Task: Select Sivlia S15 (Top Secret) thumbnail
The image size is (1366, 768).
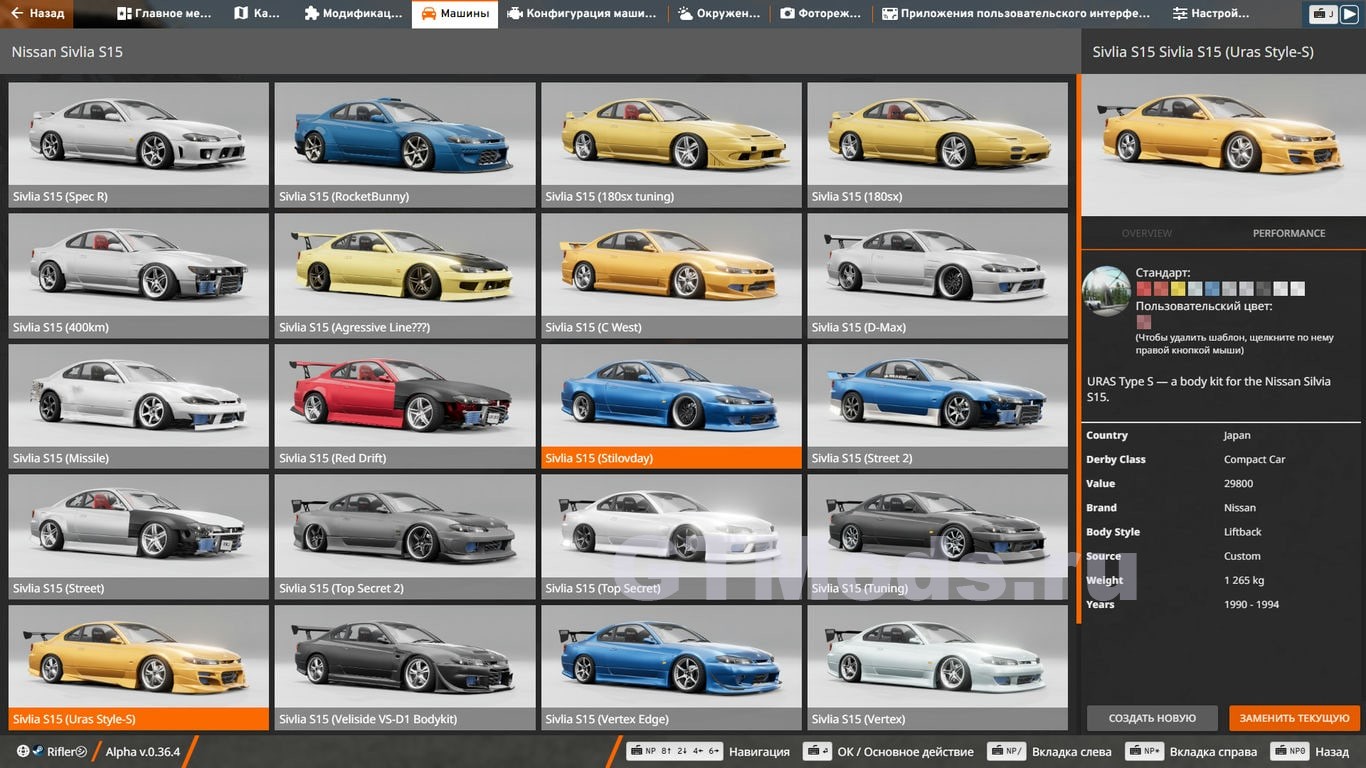Action: (x=671, y=536)
